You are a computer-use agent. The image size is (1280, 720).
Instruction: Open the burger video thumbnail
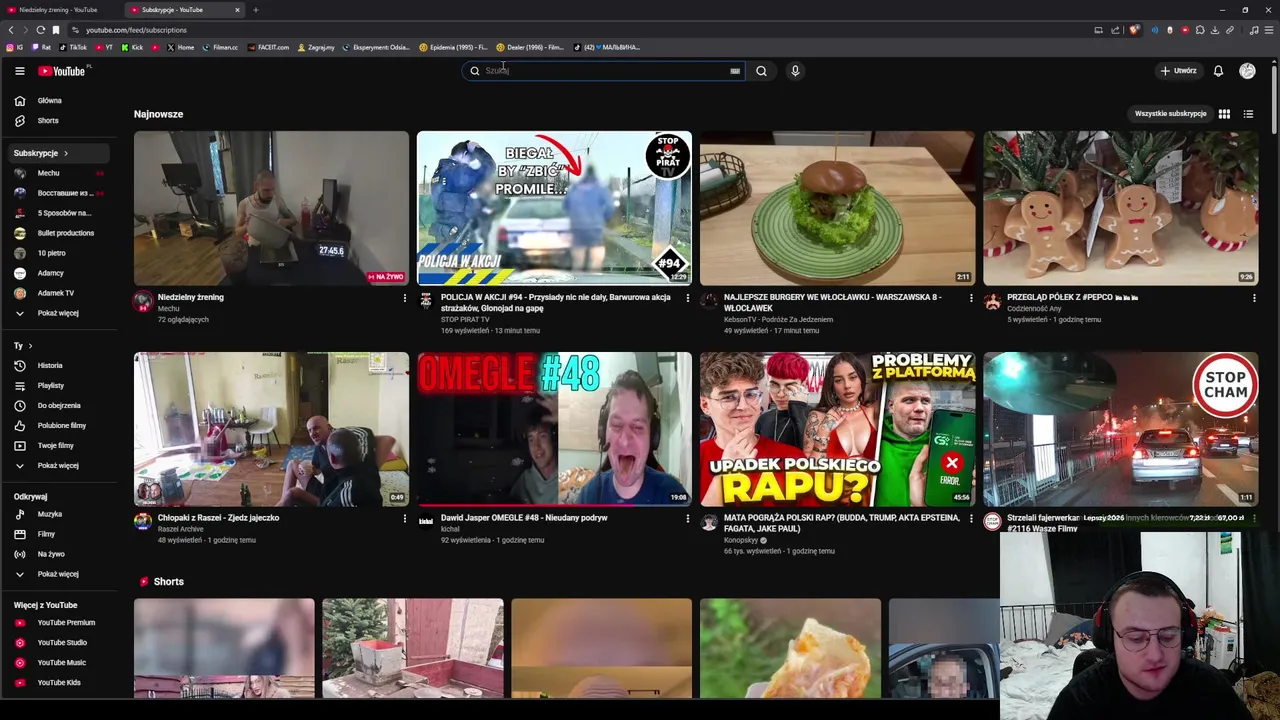837,208
